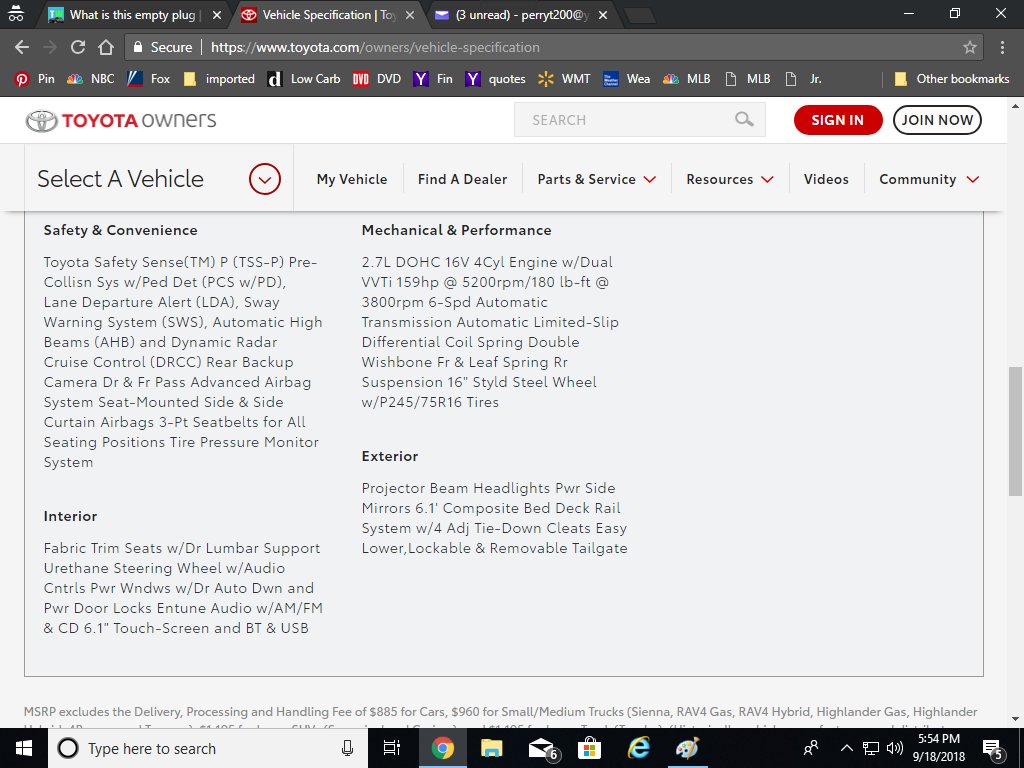Open the Other bookmarks folder
The width and height of the screenshot is (1024, 768).
[952, 79]
